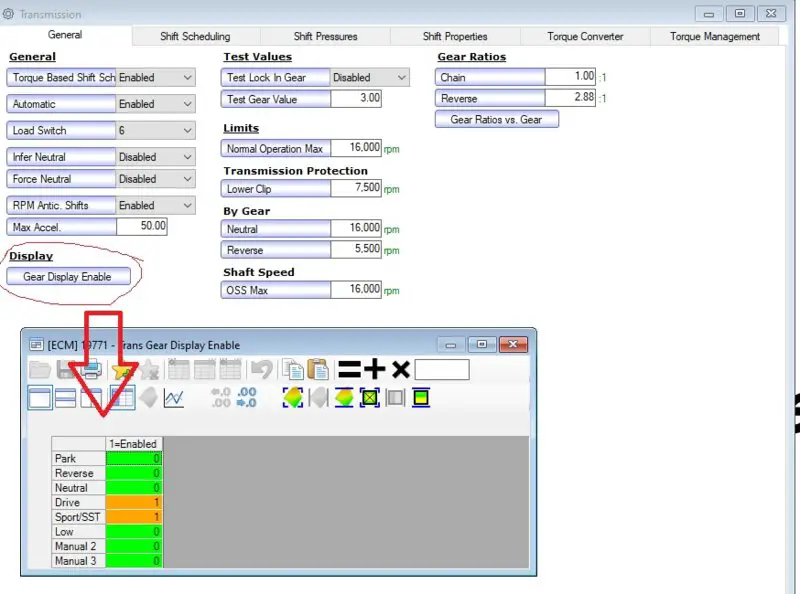Screen dimensions: 800x594
Task: Click the remove-favorite star icon with X
Action: click(x=150, y=369)
